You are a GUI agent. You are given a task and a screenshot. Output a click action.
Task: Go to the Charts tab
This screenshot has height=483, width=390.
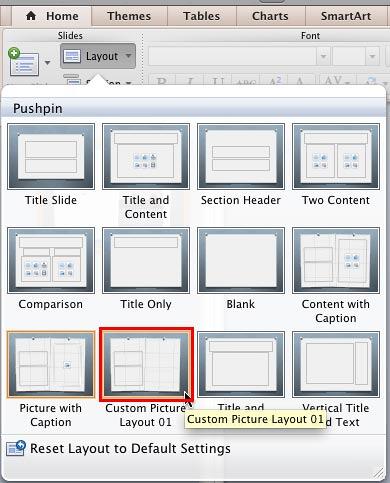click(x=270, y=16)
